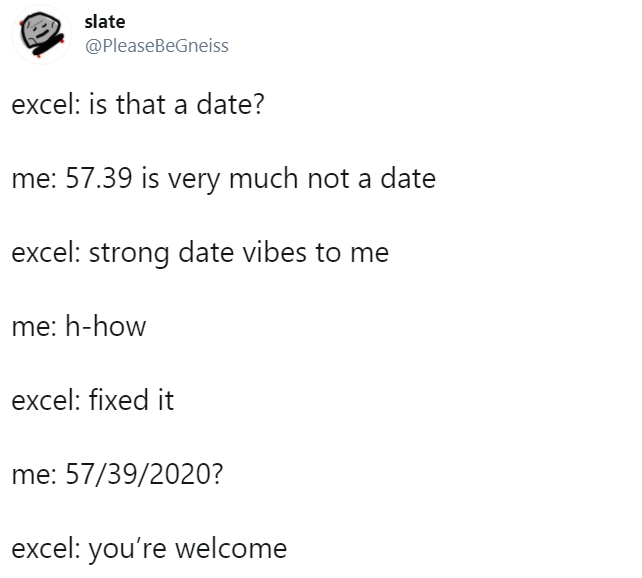Click the word "vibes" in the tweet

click(274, 252)
